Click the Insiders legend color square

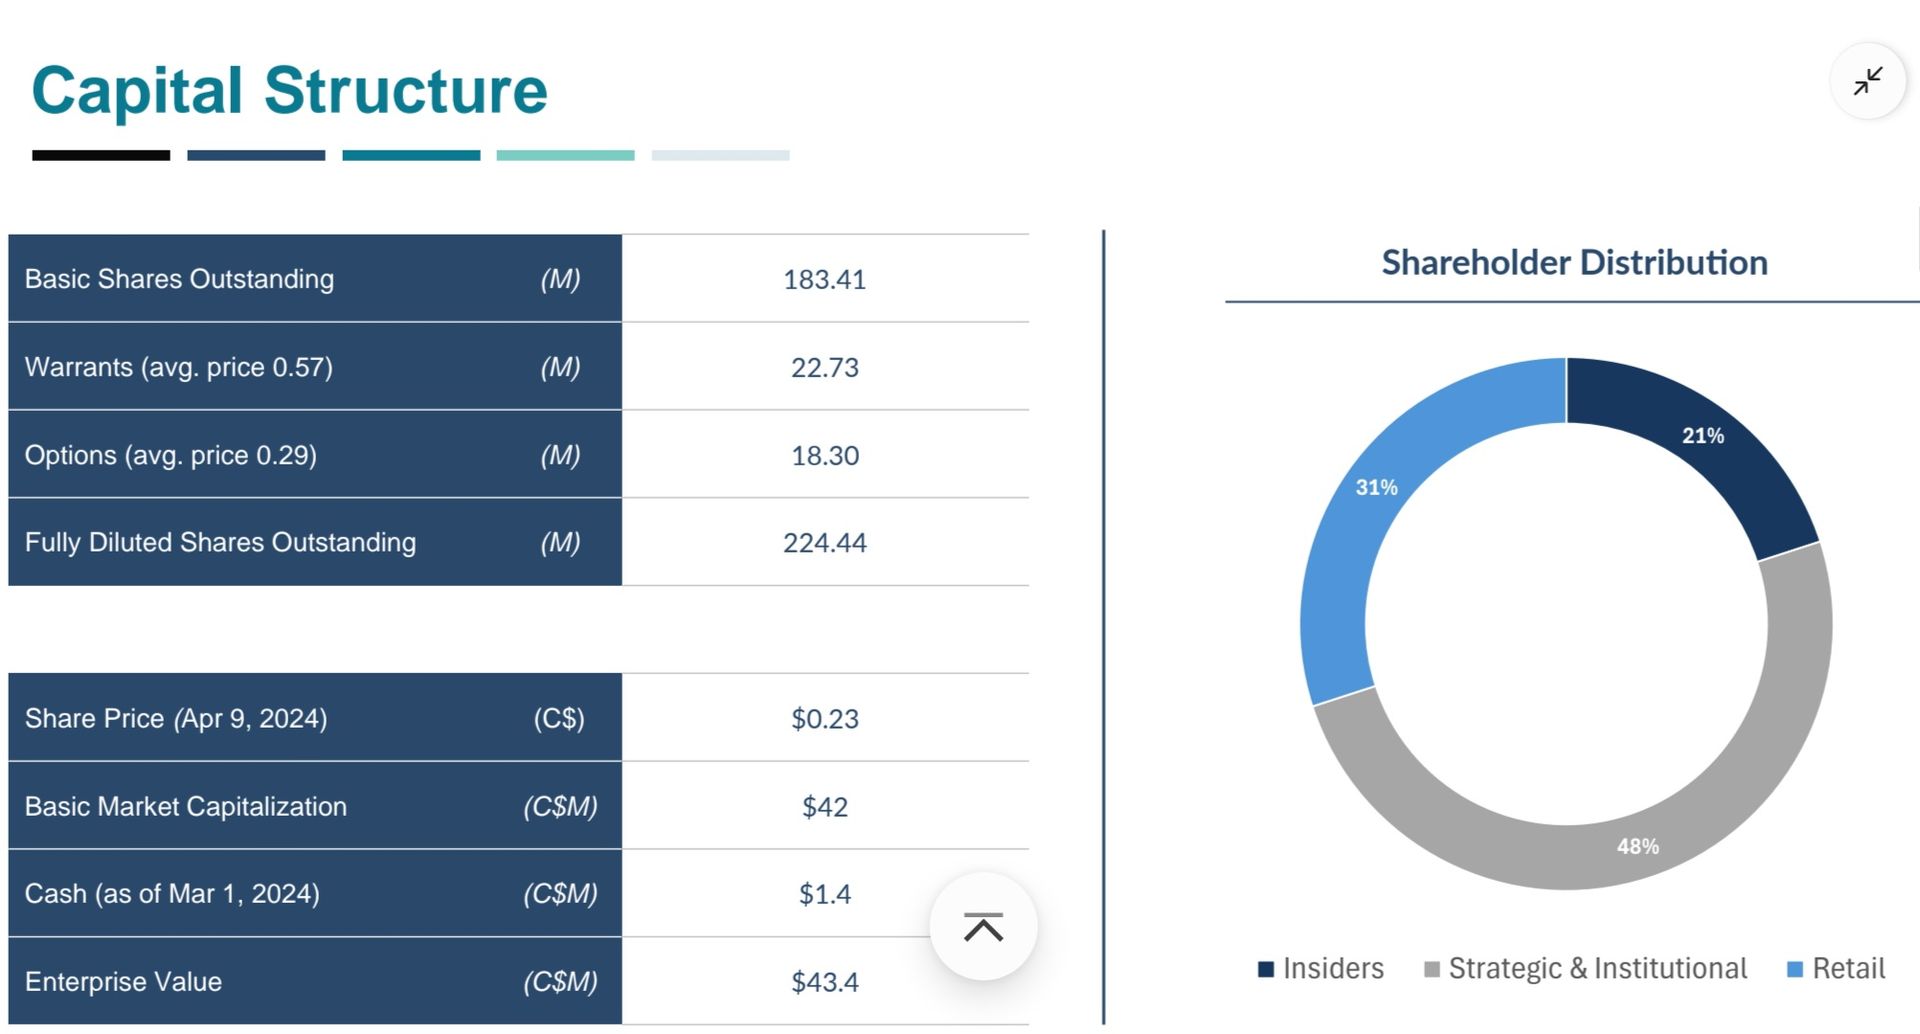pos(1266,969)
